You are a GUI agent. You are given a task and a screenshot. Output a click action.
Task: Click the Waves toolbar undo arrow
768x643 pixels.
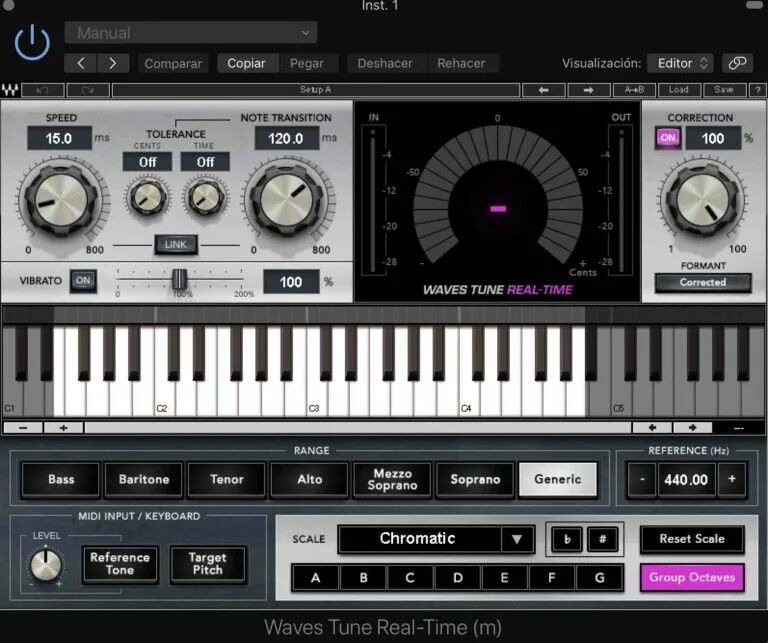point(43,90)
